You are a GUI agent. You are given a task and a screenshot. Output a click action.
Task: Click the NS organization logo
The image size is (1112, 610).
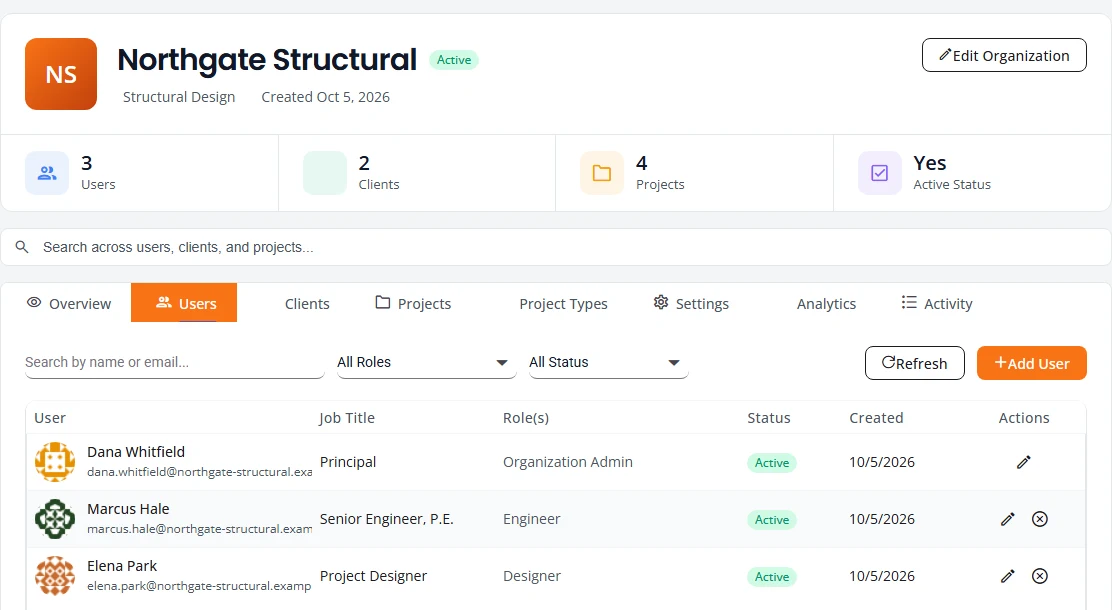tap(61, 74)
